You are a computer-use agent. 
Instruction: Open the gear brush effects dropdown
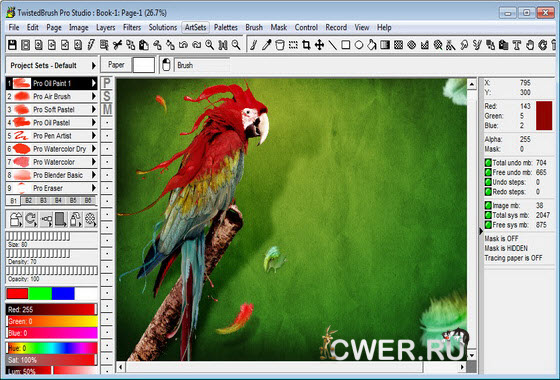point(91,219)
